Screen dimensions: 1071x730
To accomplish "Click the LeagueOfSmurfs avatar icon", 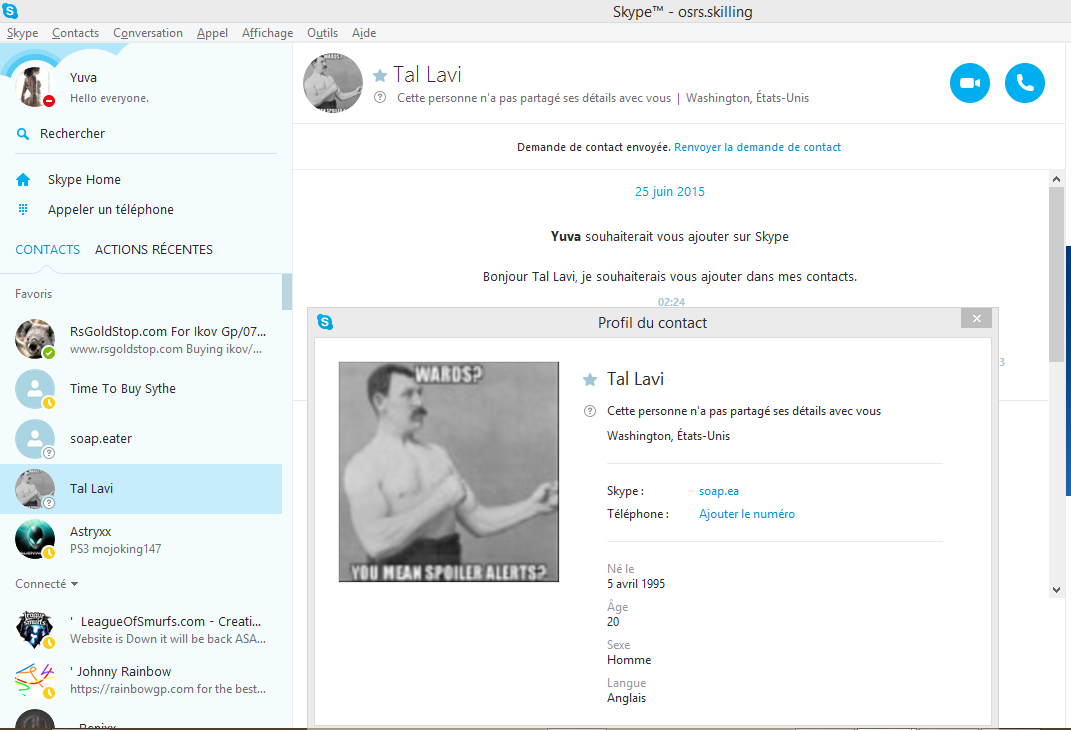I will pos(35,630).
